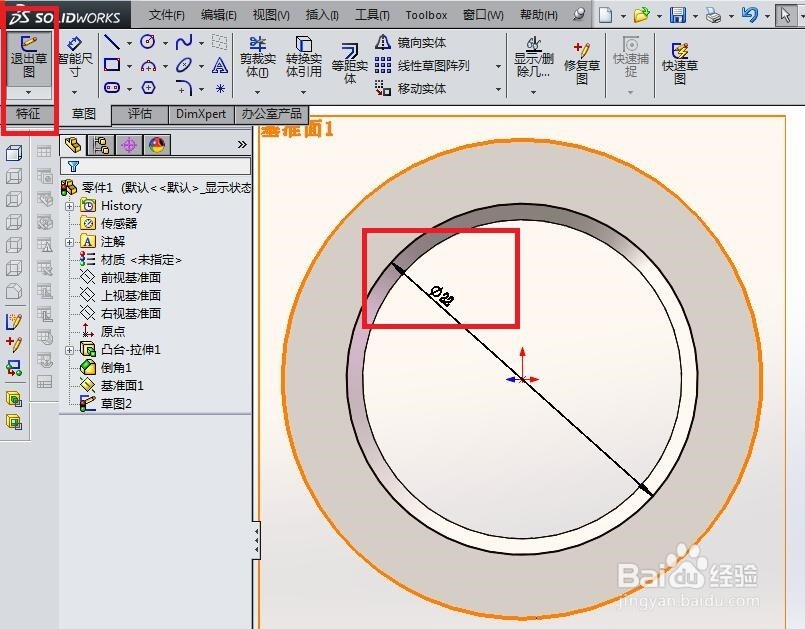Click the 退出草图 (Exit Sketch) button
The image size is (805, 629).
29,56
